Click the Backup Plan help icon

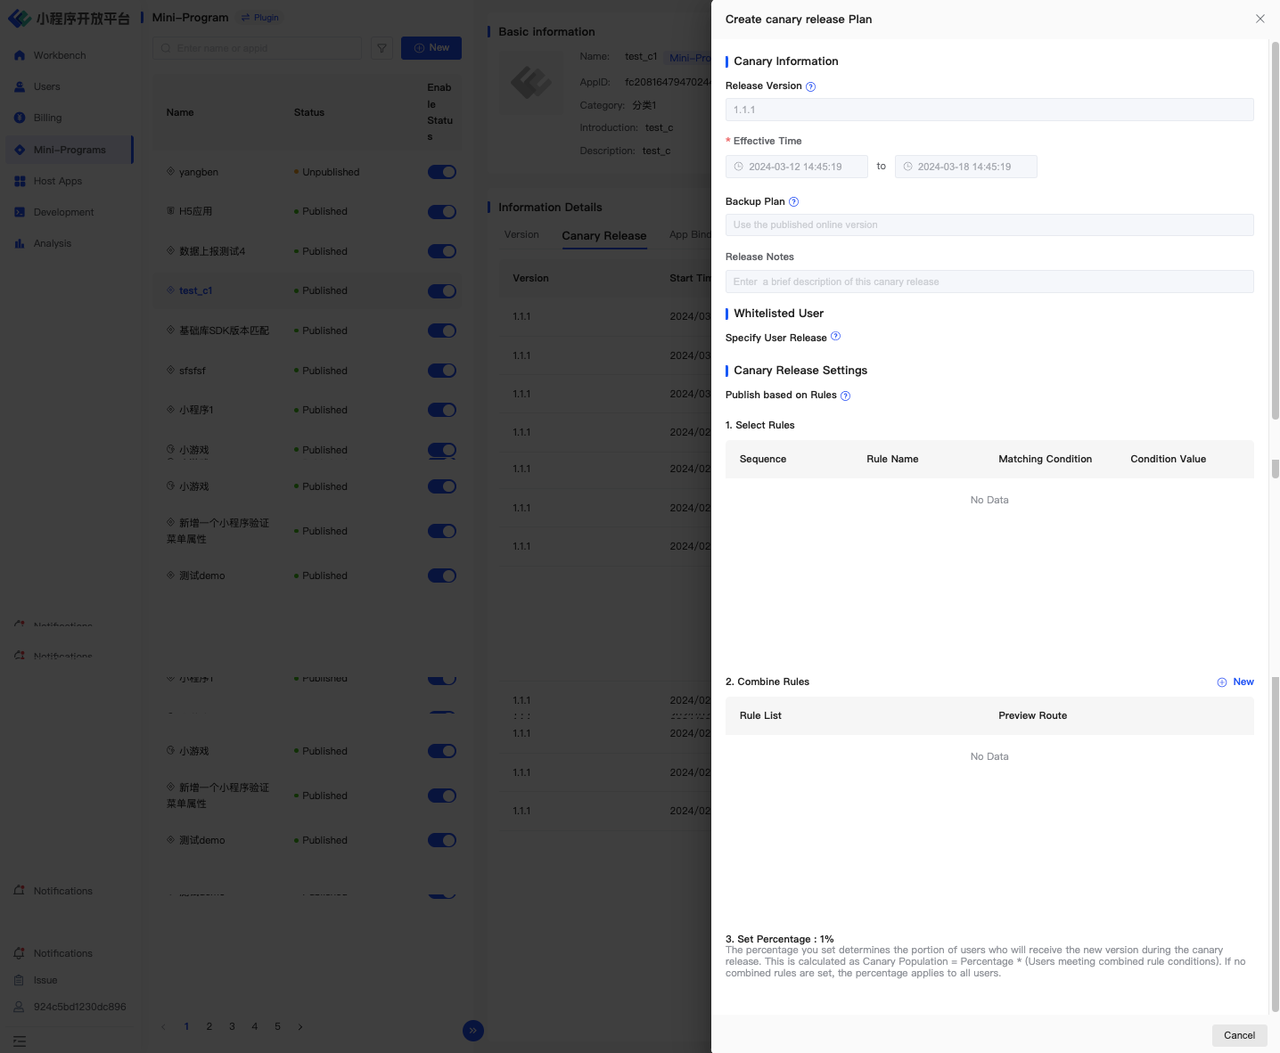coord(794,202)
